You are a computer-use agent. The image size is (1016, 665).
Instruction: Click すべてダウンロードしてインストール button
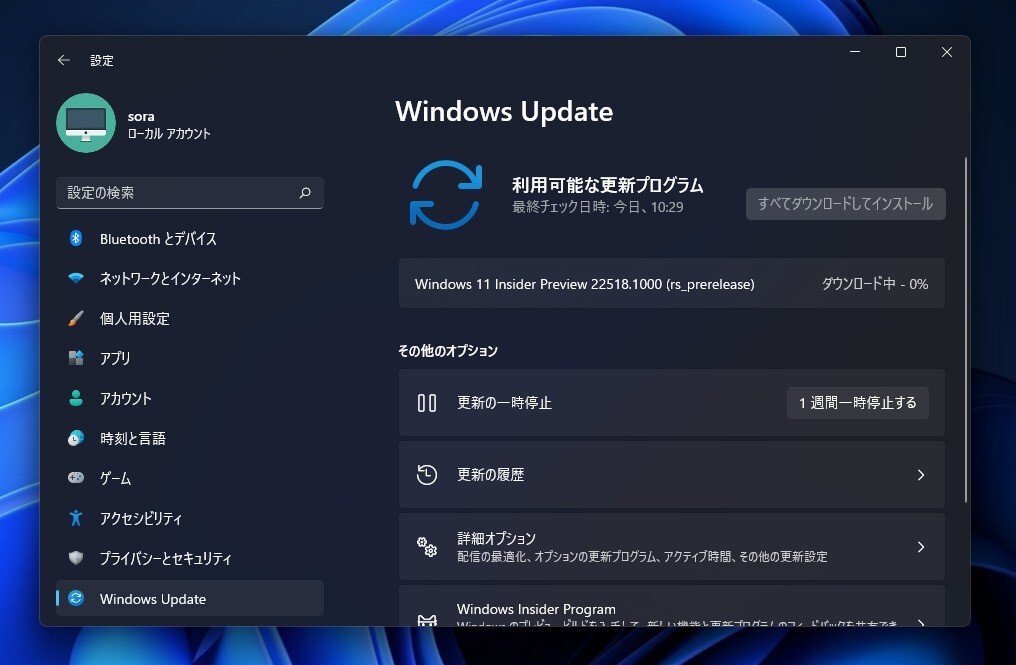pyautogui.click(x=845, y=203)
